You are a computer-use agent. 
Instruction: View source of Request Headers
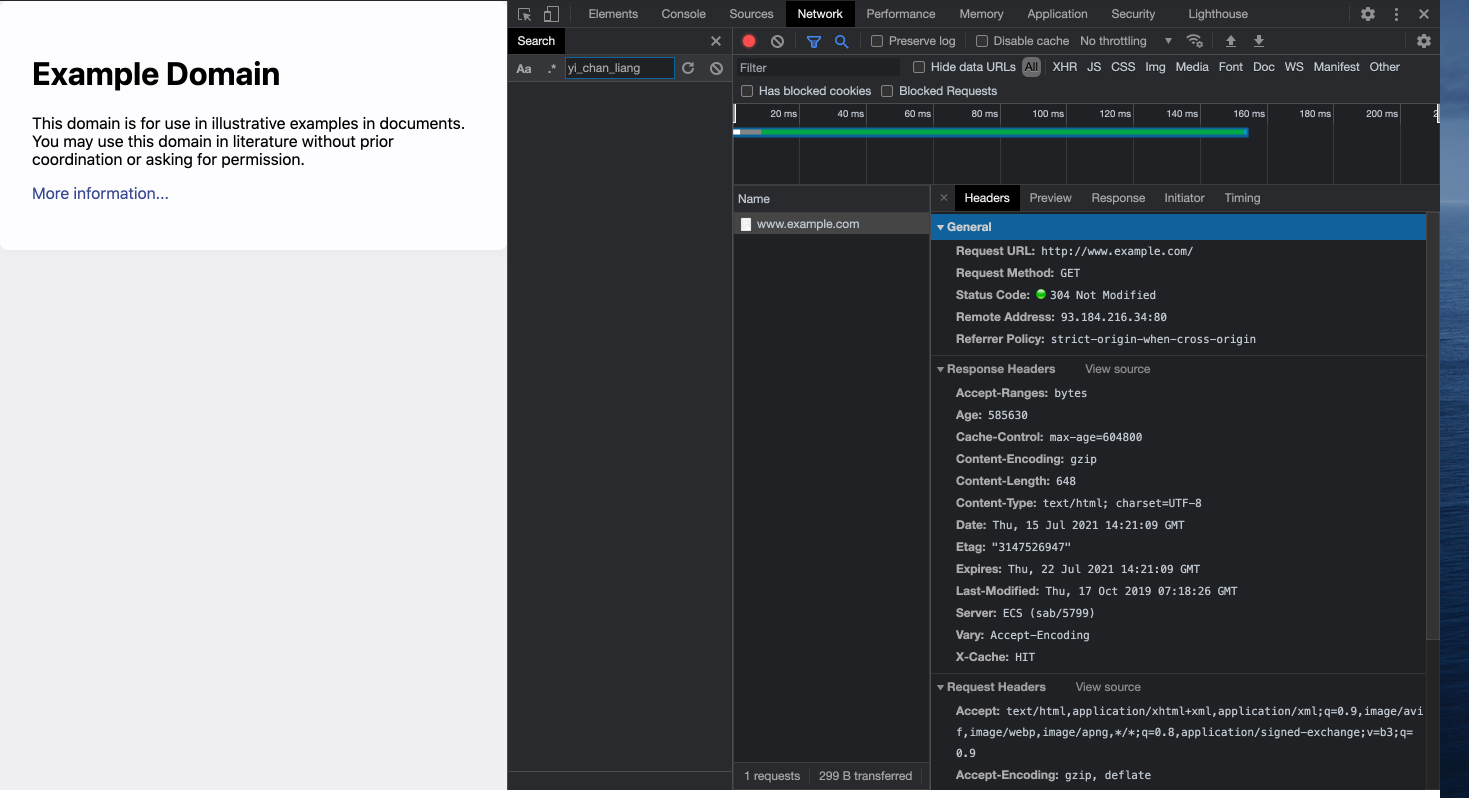coord(1107,687)
